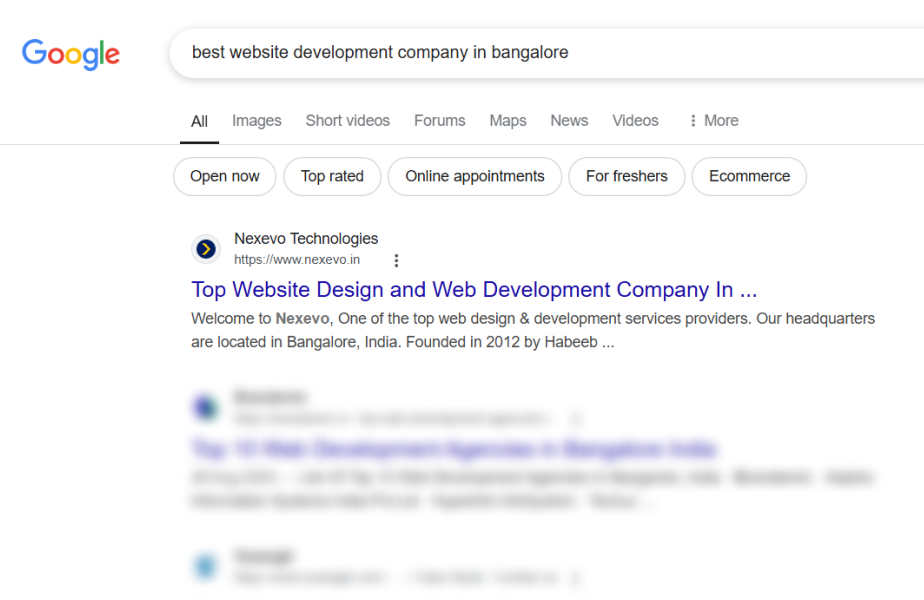Click into the search query text box
Viewport: 924px width, 600px height.
(540, 52)
